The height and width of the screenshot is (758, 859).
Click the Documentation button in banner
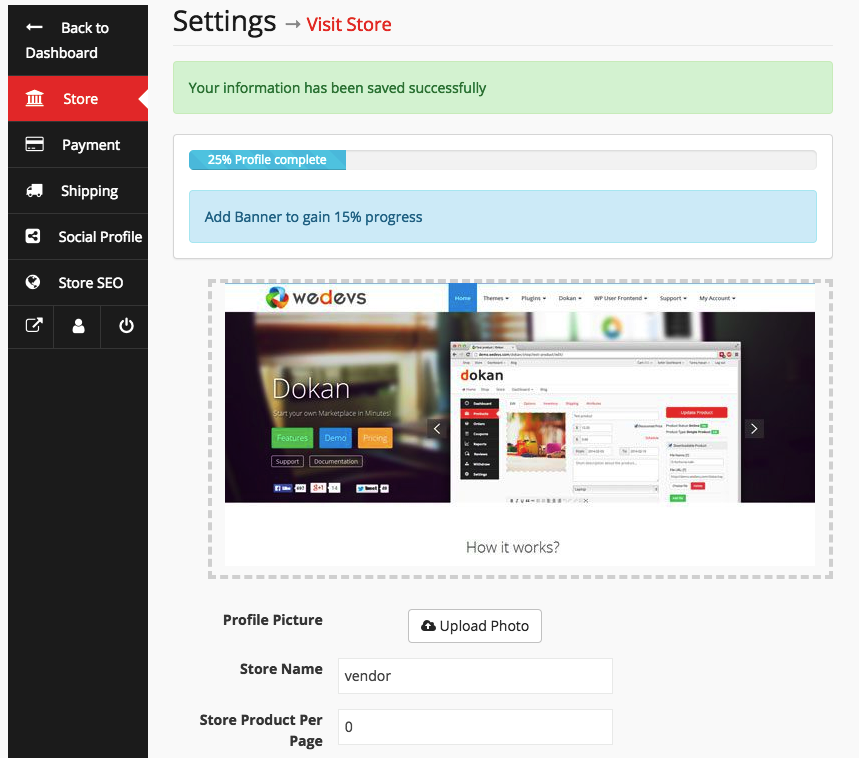[336, 461]
